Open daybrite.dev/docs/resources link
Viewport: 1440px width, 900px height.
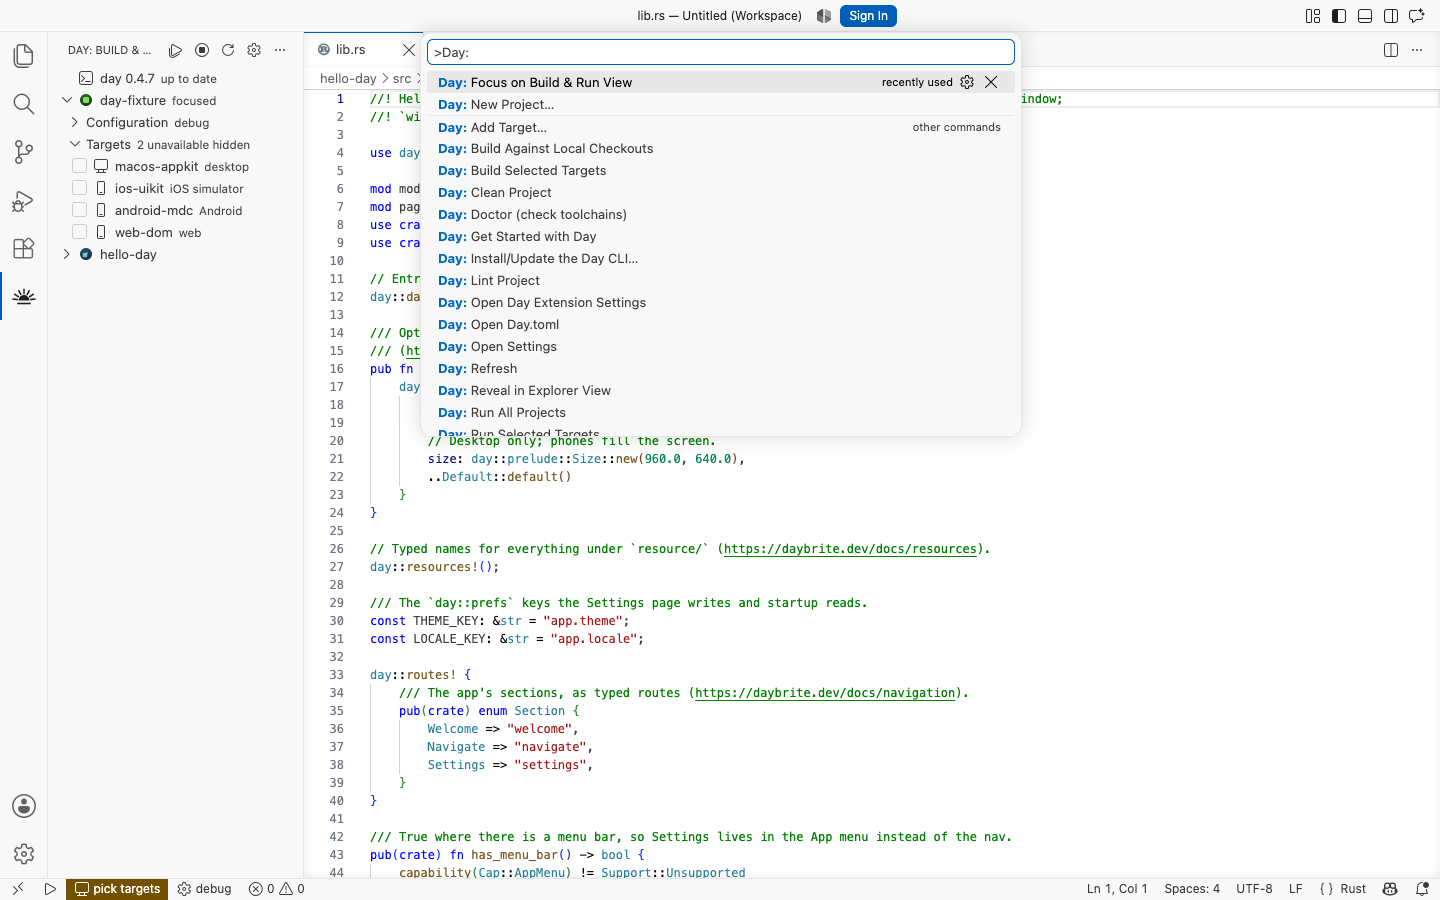[x=850, y=549]
